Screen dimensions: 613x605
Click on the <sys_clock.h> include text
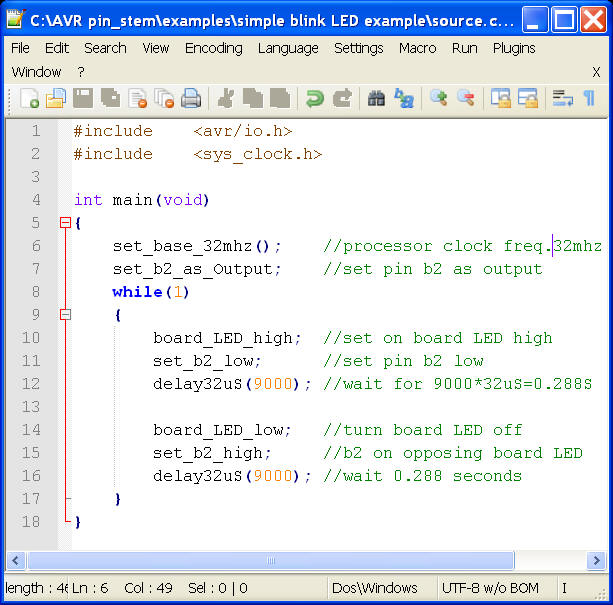[257, 154]
